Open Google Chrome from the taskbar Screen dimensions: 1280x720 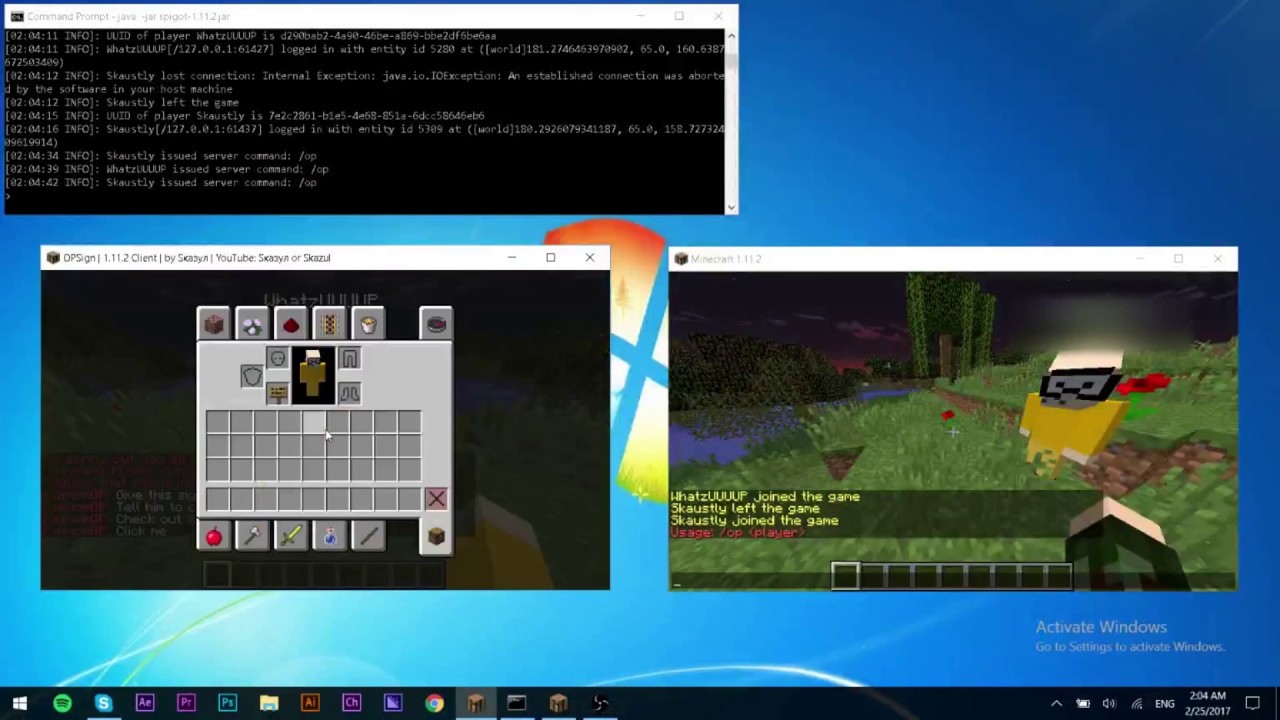[x=434, y=703]
